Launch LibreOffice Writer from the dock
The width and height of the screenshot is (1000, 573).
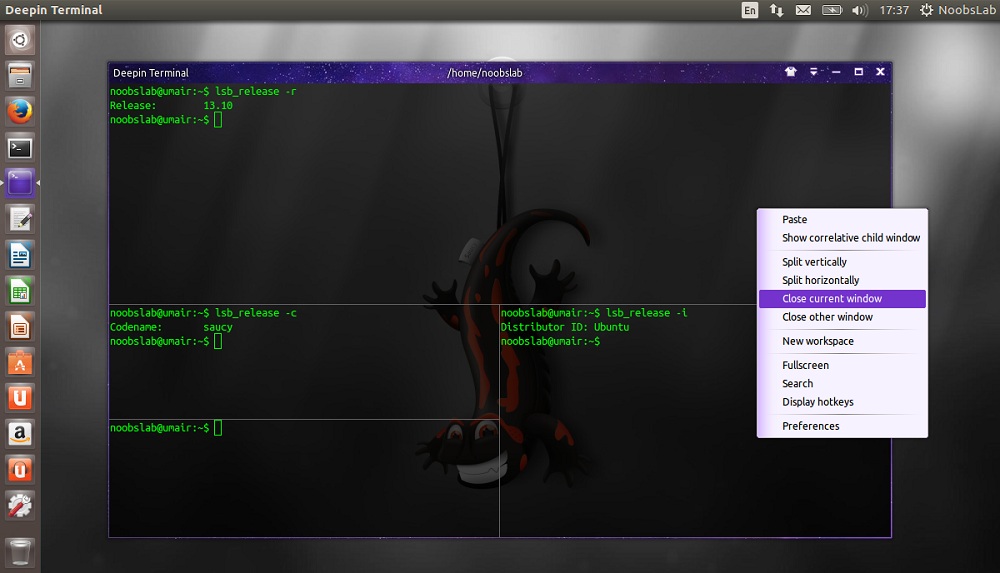20,256
